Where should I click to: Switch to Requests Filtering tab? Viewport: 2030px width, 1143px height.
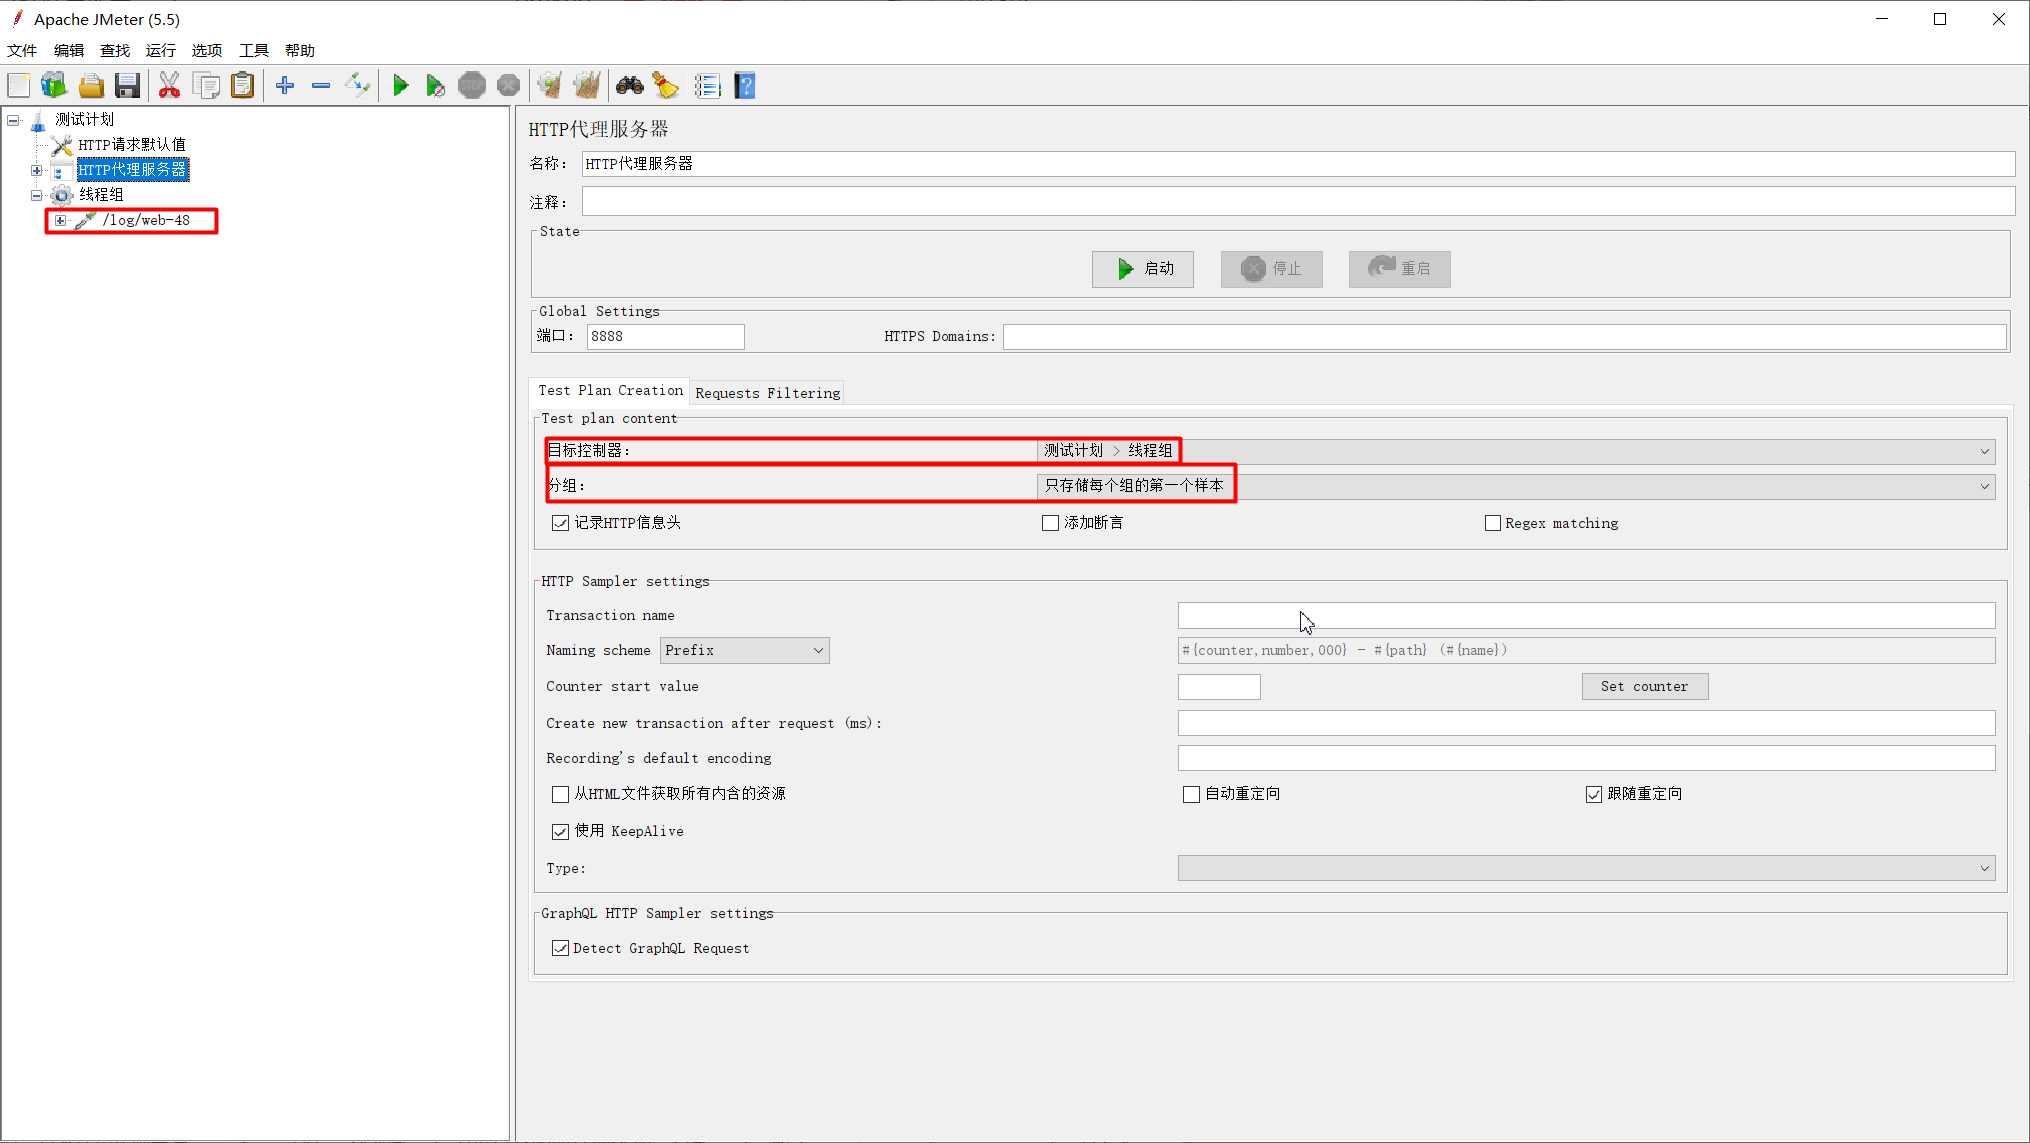pyautogui.click(x=767, y=393)
